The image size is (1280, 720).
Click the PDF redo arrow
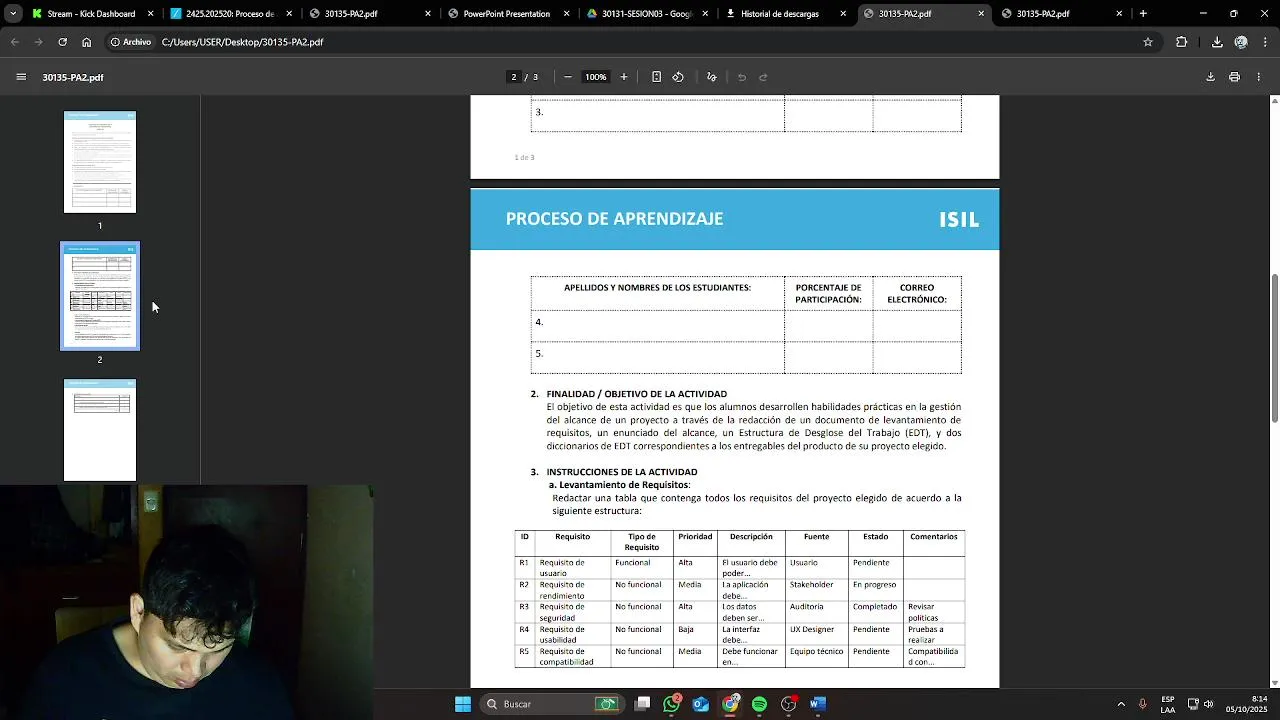[x=763, y=77]
